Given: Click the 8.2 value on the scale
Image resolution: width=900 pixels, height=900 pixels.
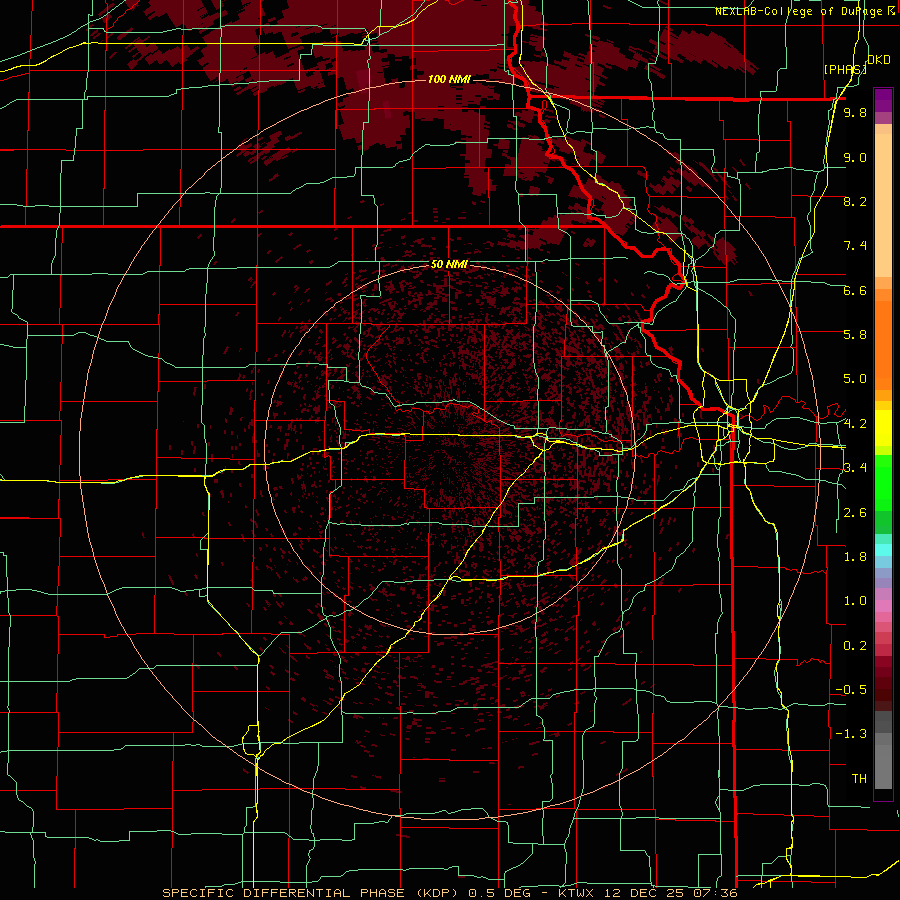Looking at the screenshot, I should [855, 202].
